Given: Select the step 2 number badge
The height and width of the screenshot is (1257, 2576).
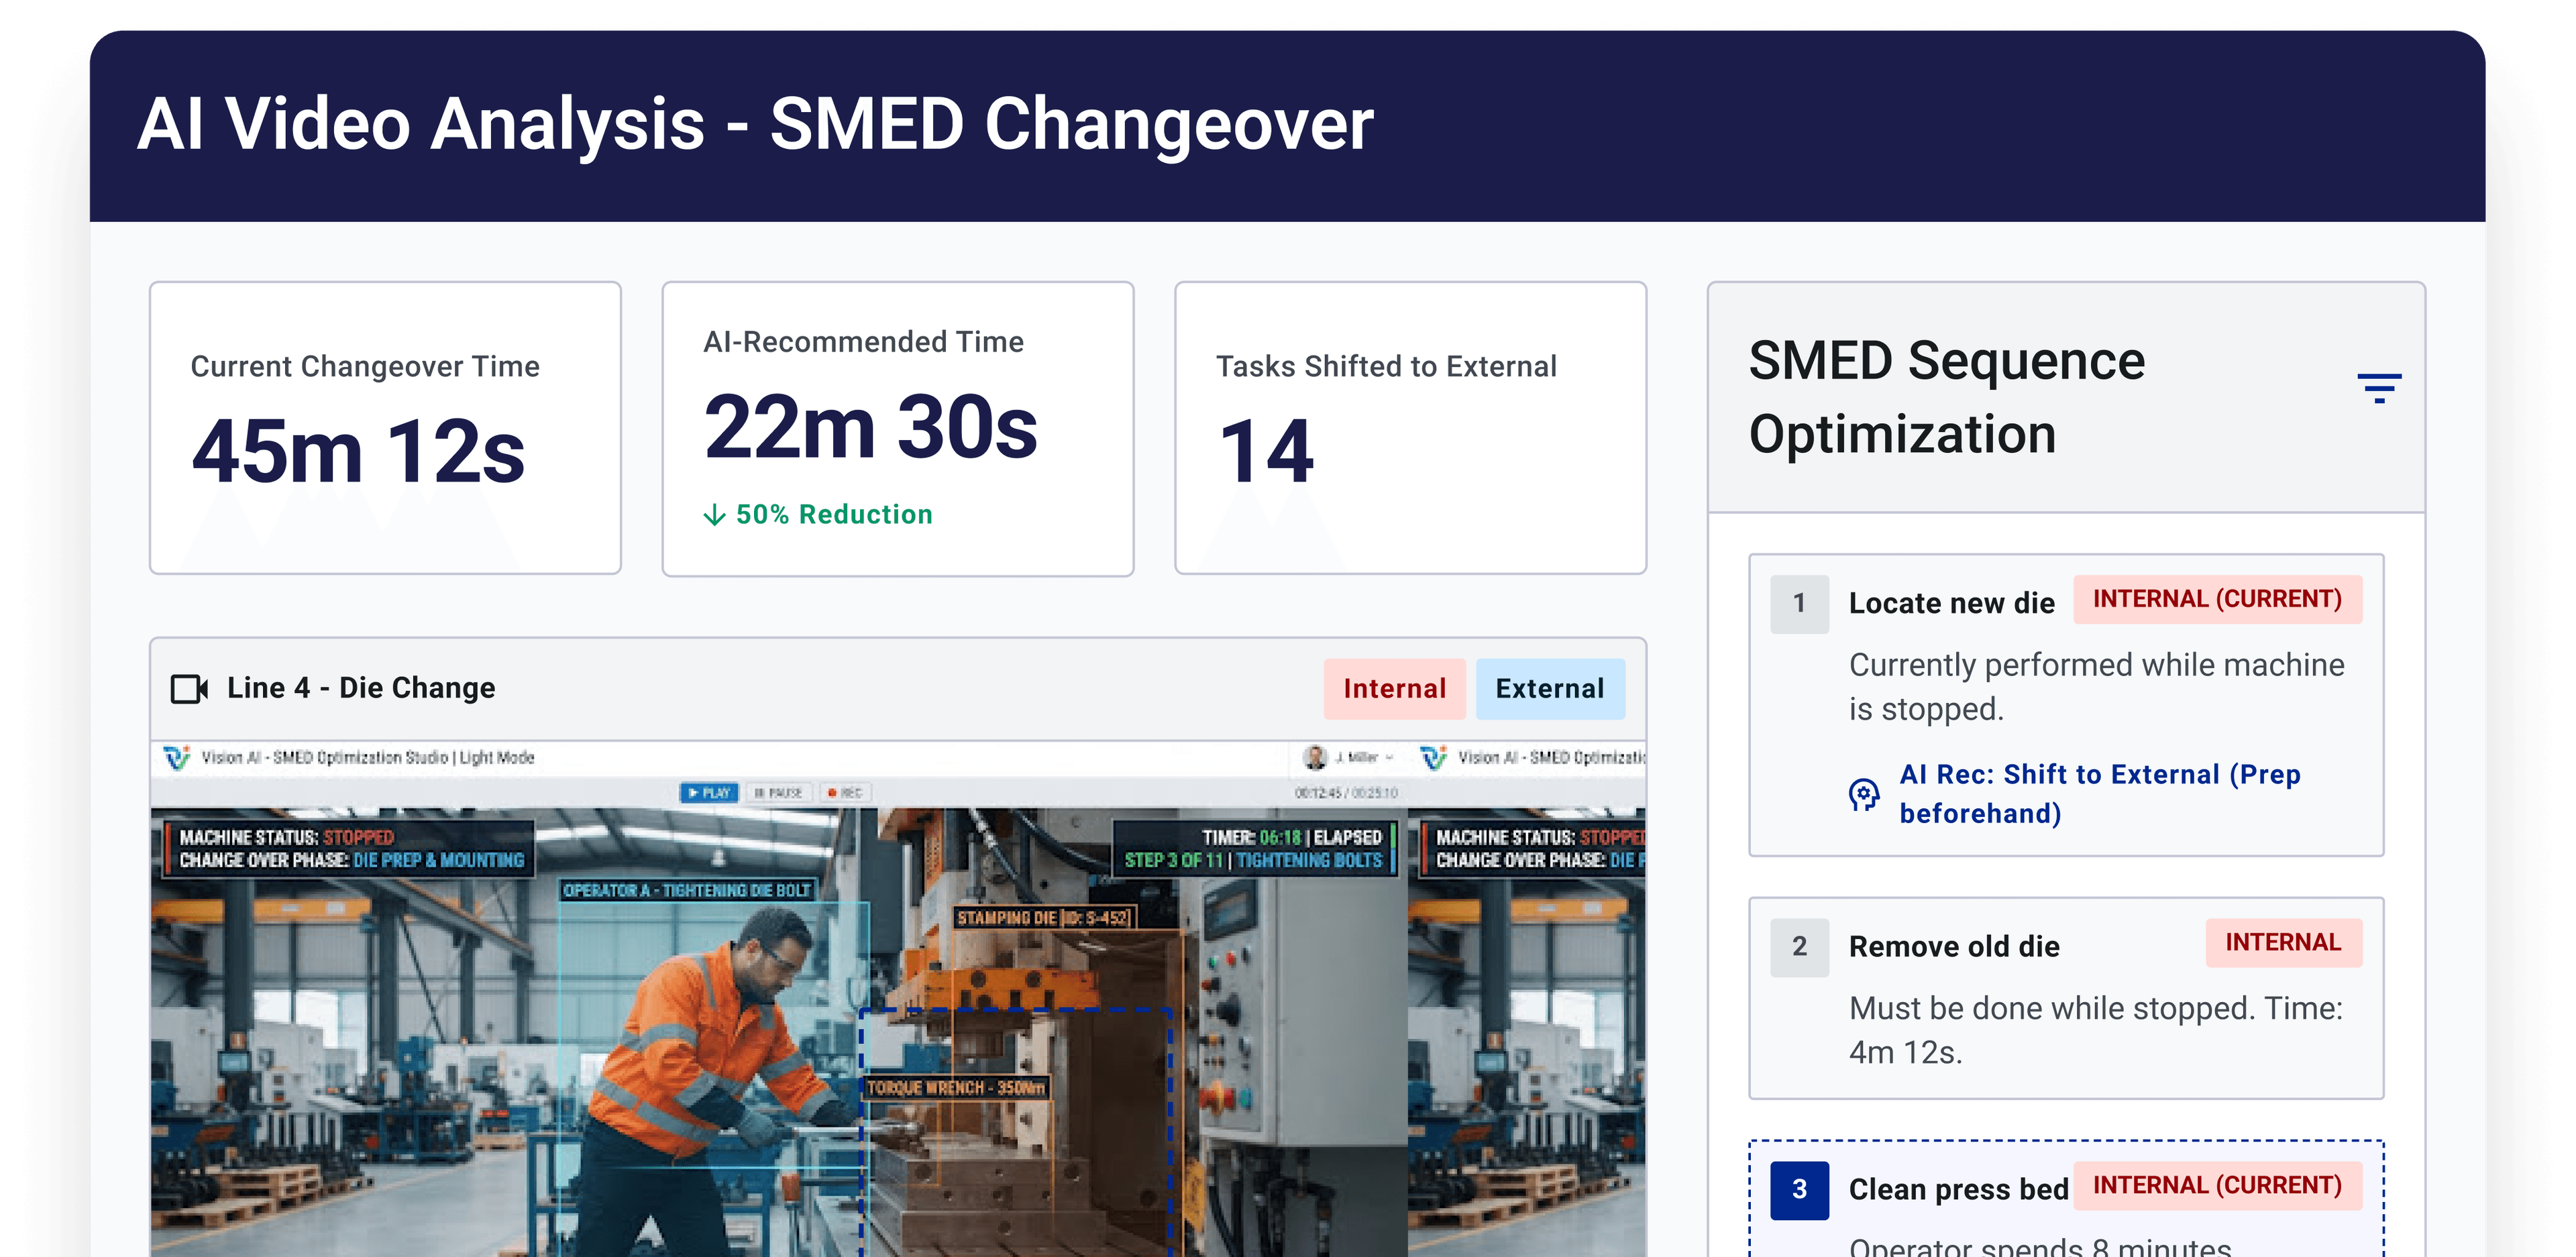Looking at the screenshot, I should click(x=1799, y=947).
